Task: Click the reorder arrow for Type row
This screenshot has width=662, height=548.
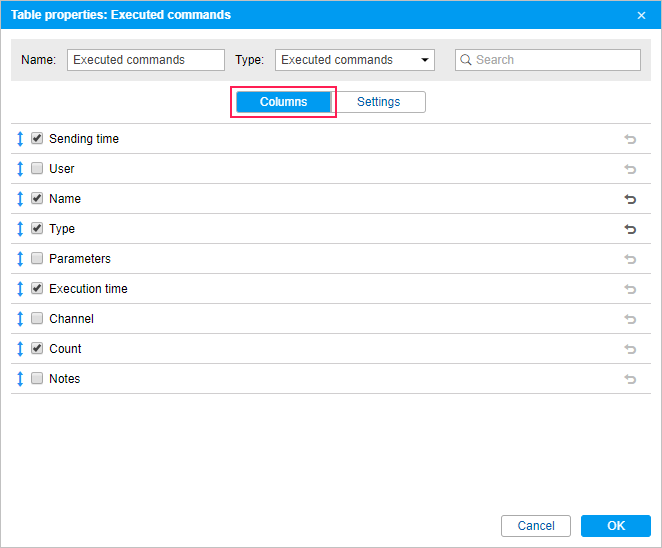Action: click(20, 229)
